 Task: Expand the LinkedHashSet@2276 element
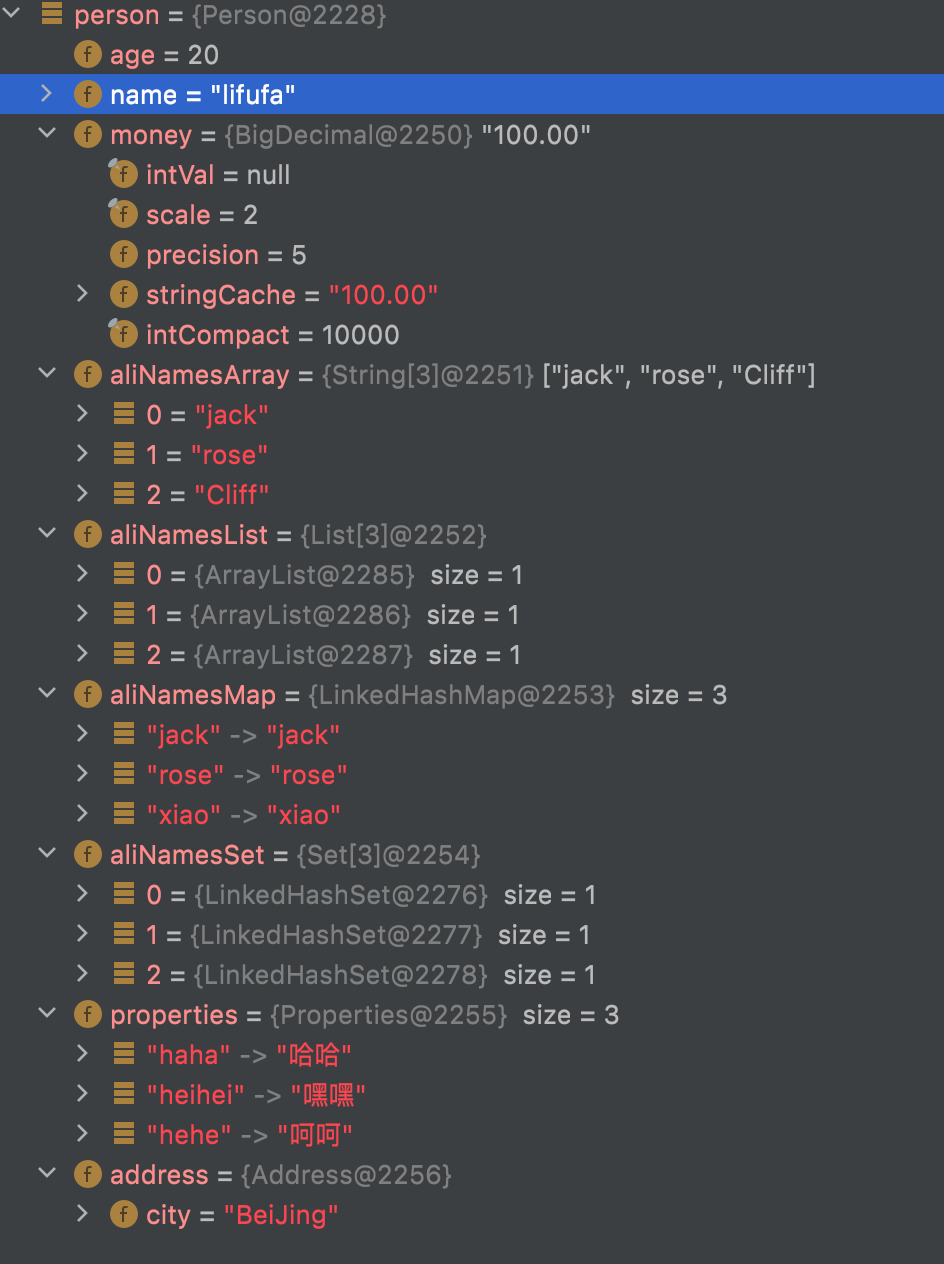83,894
